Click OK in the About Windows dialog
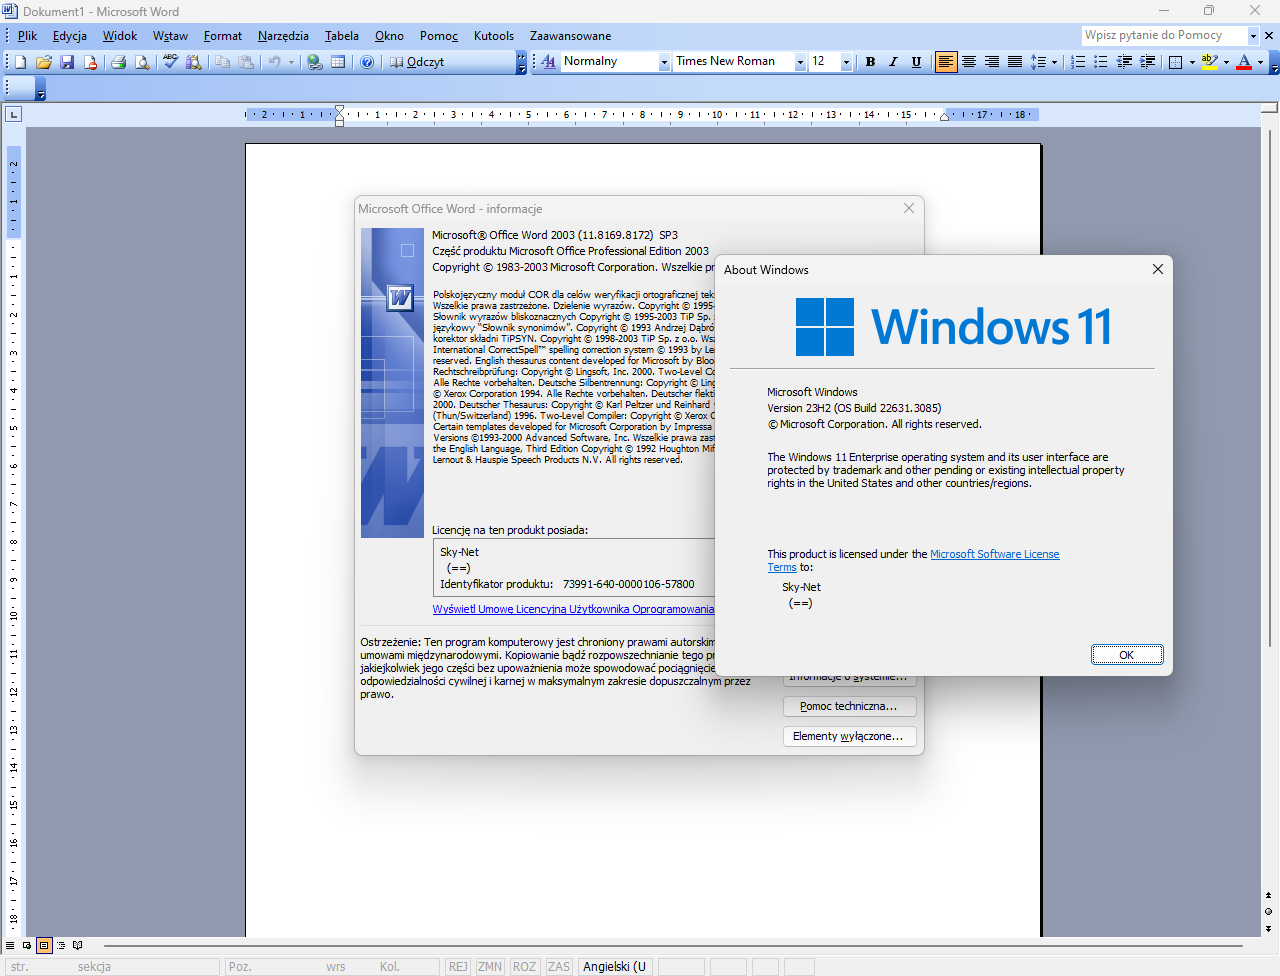Screen dimensions: 1280x976 pyautogui.click(x=1127, y=655)
